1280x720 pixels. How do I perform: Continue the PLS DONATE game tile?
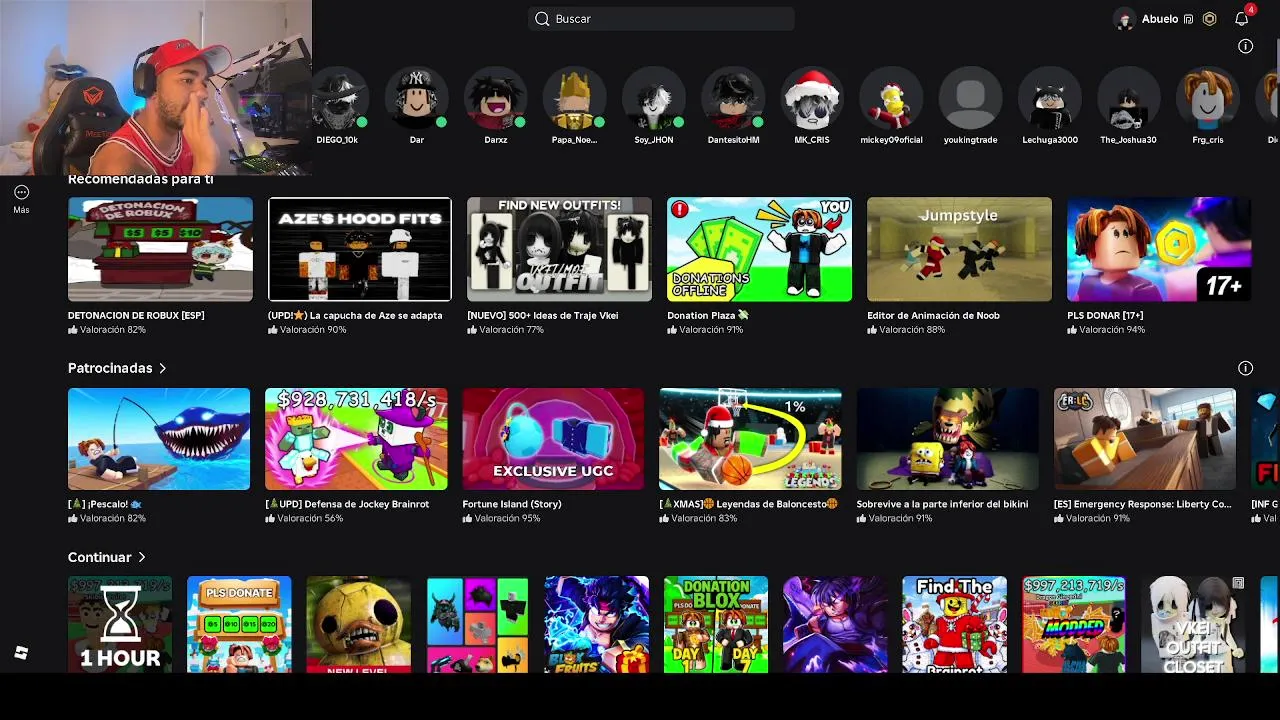239,624
